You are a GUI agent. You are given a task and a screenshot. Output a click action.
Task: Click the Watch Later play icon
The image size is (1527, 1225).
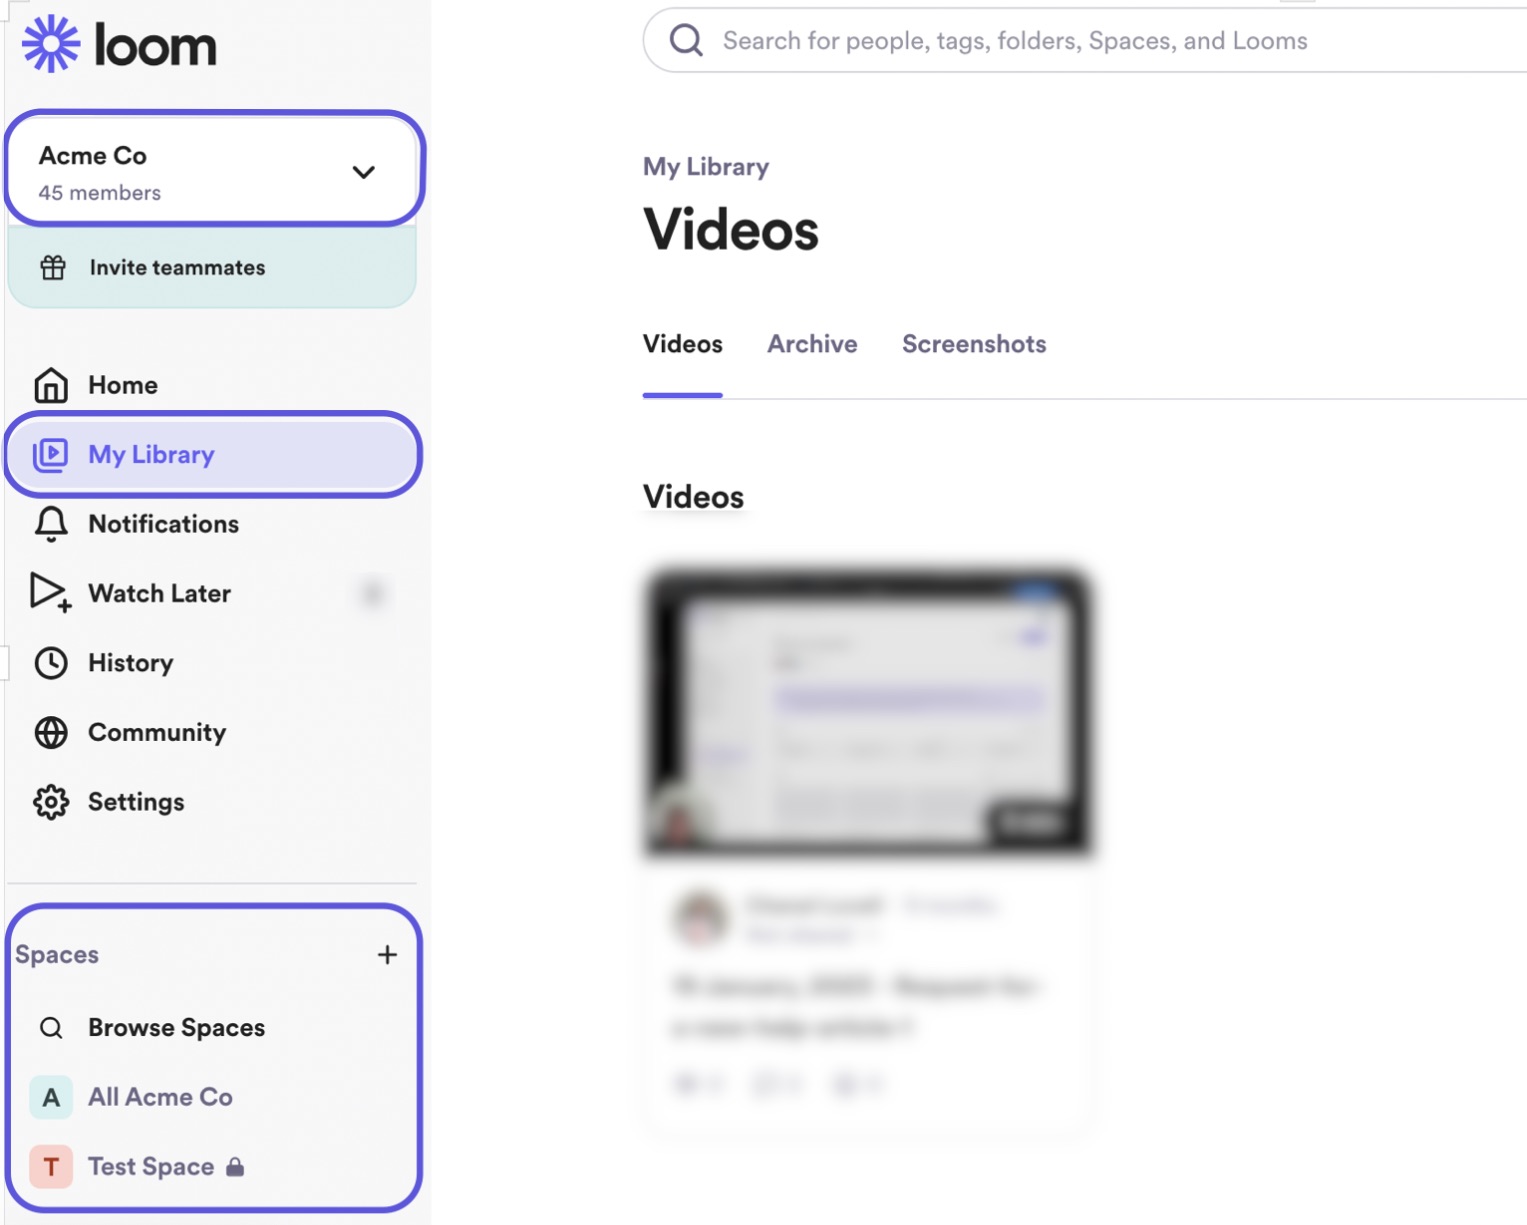(x=50, y=593)
